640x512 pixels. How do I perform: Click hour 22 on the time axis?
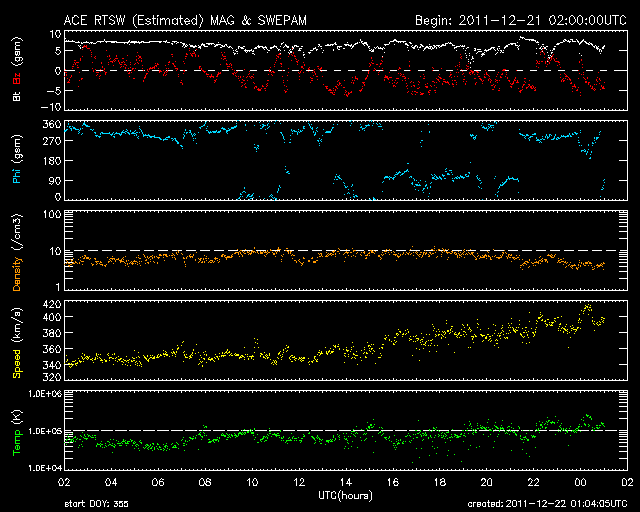(x=533, y=482)
